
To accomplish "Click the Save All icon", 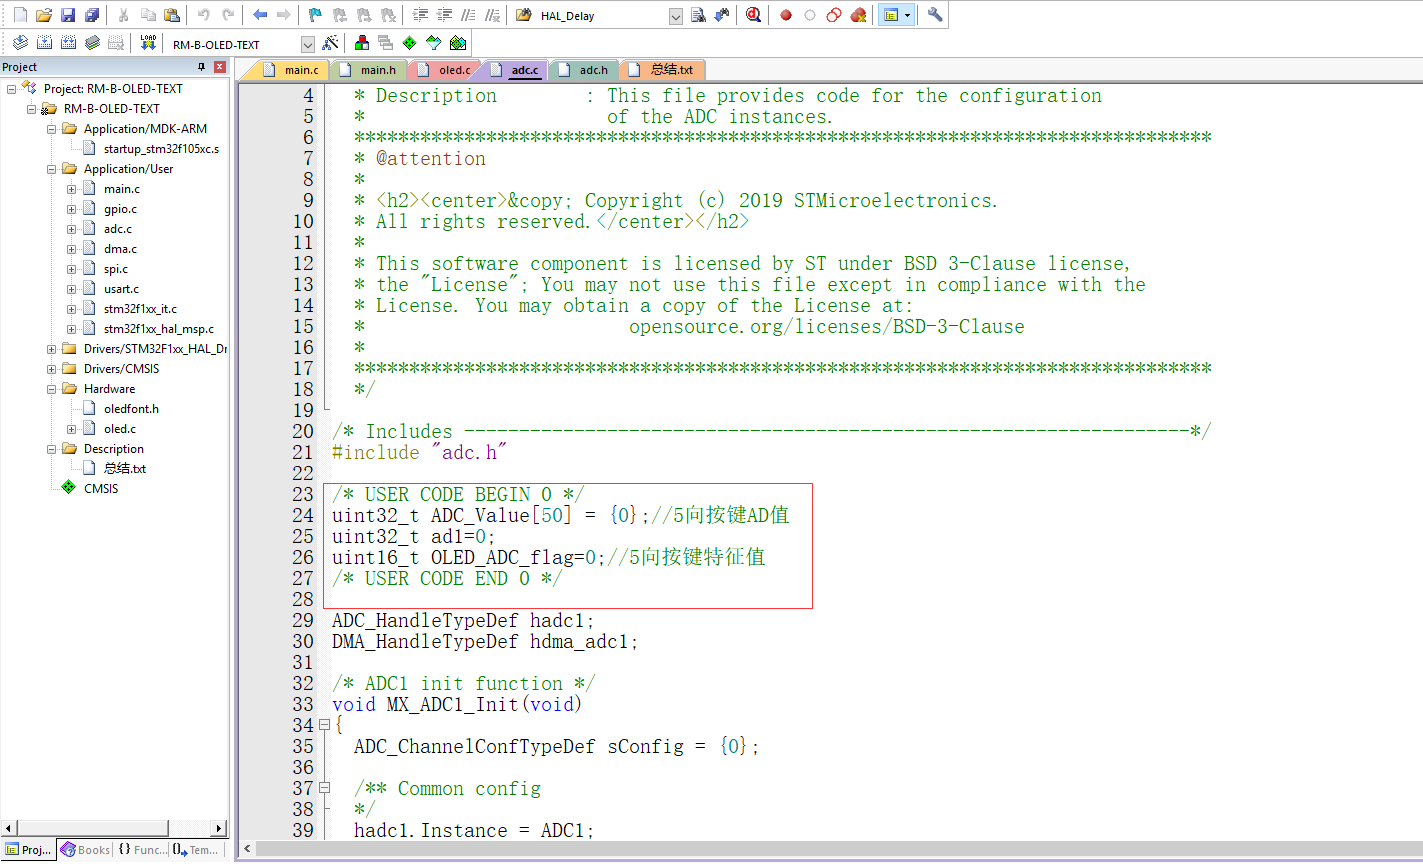I will [x=91, y=15].
